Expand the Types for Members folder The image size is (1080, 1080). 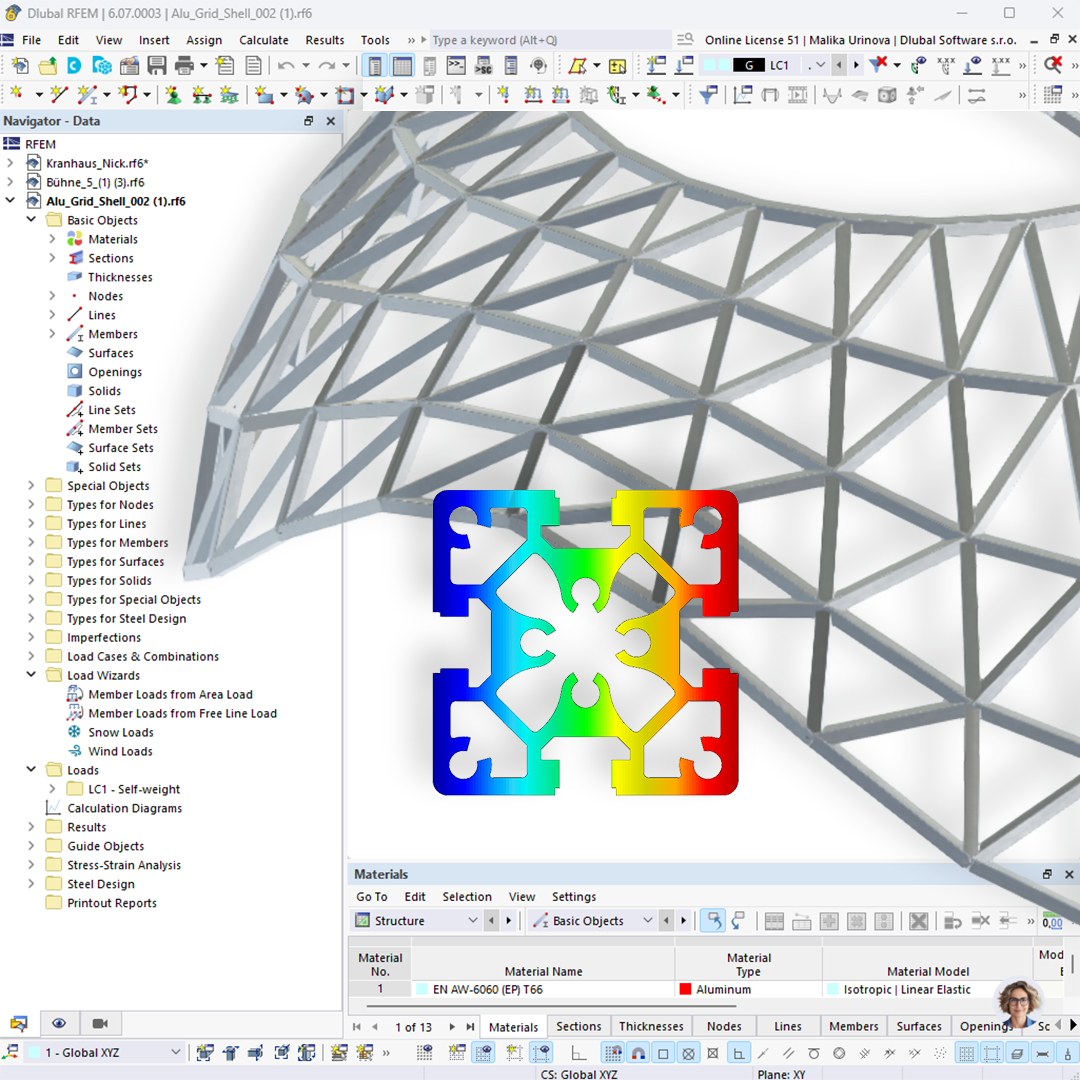[30, 542]
